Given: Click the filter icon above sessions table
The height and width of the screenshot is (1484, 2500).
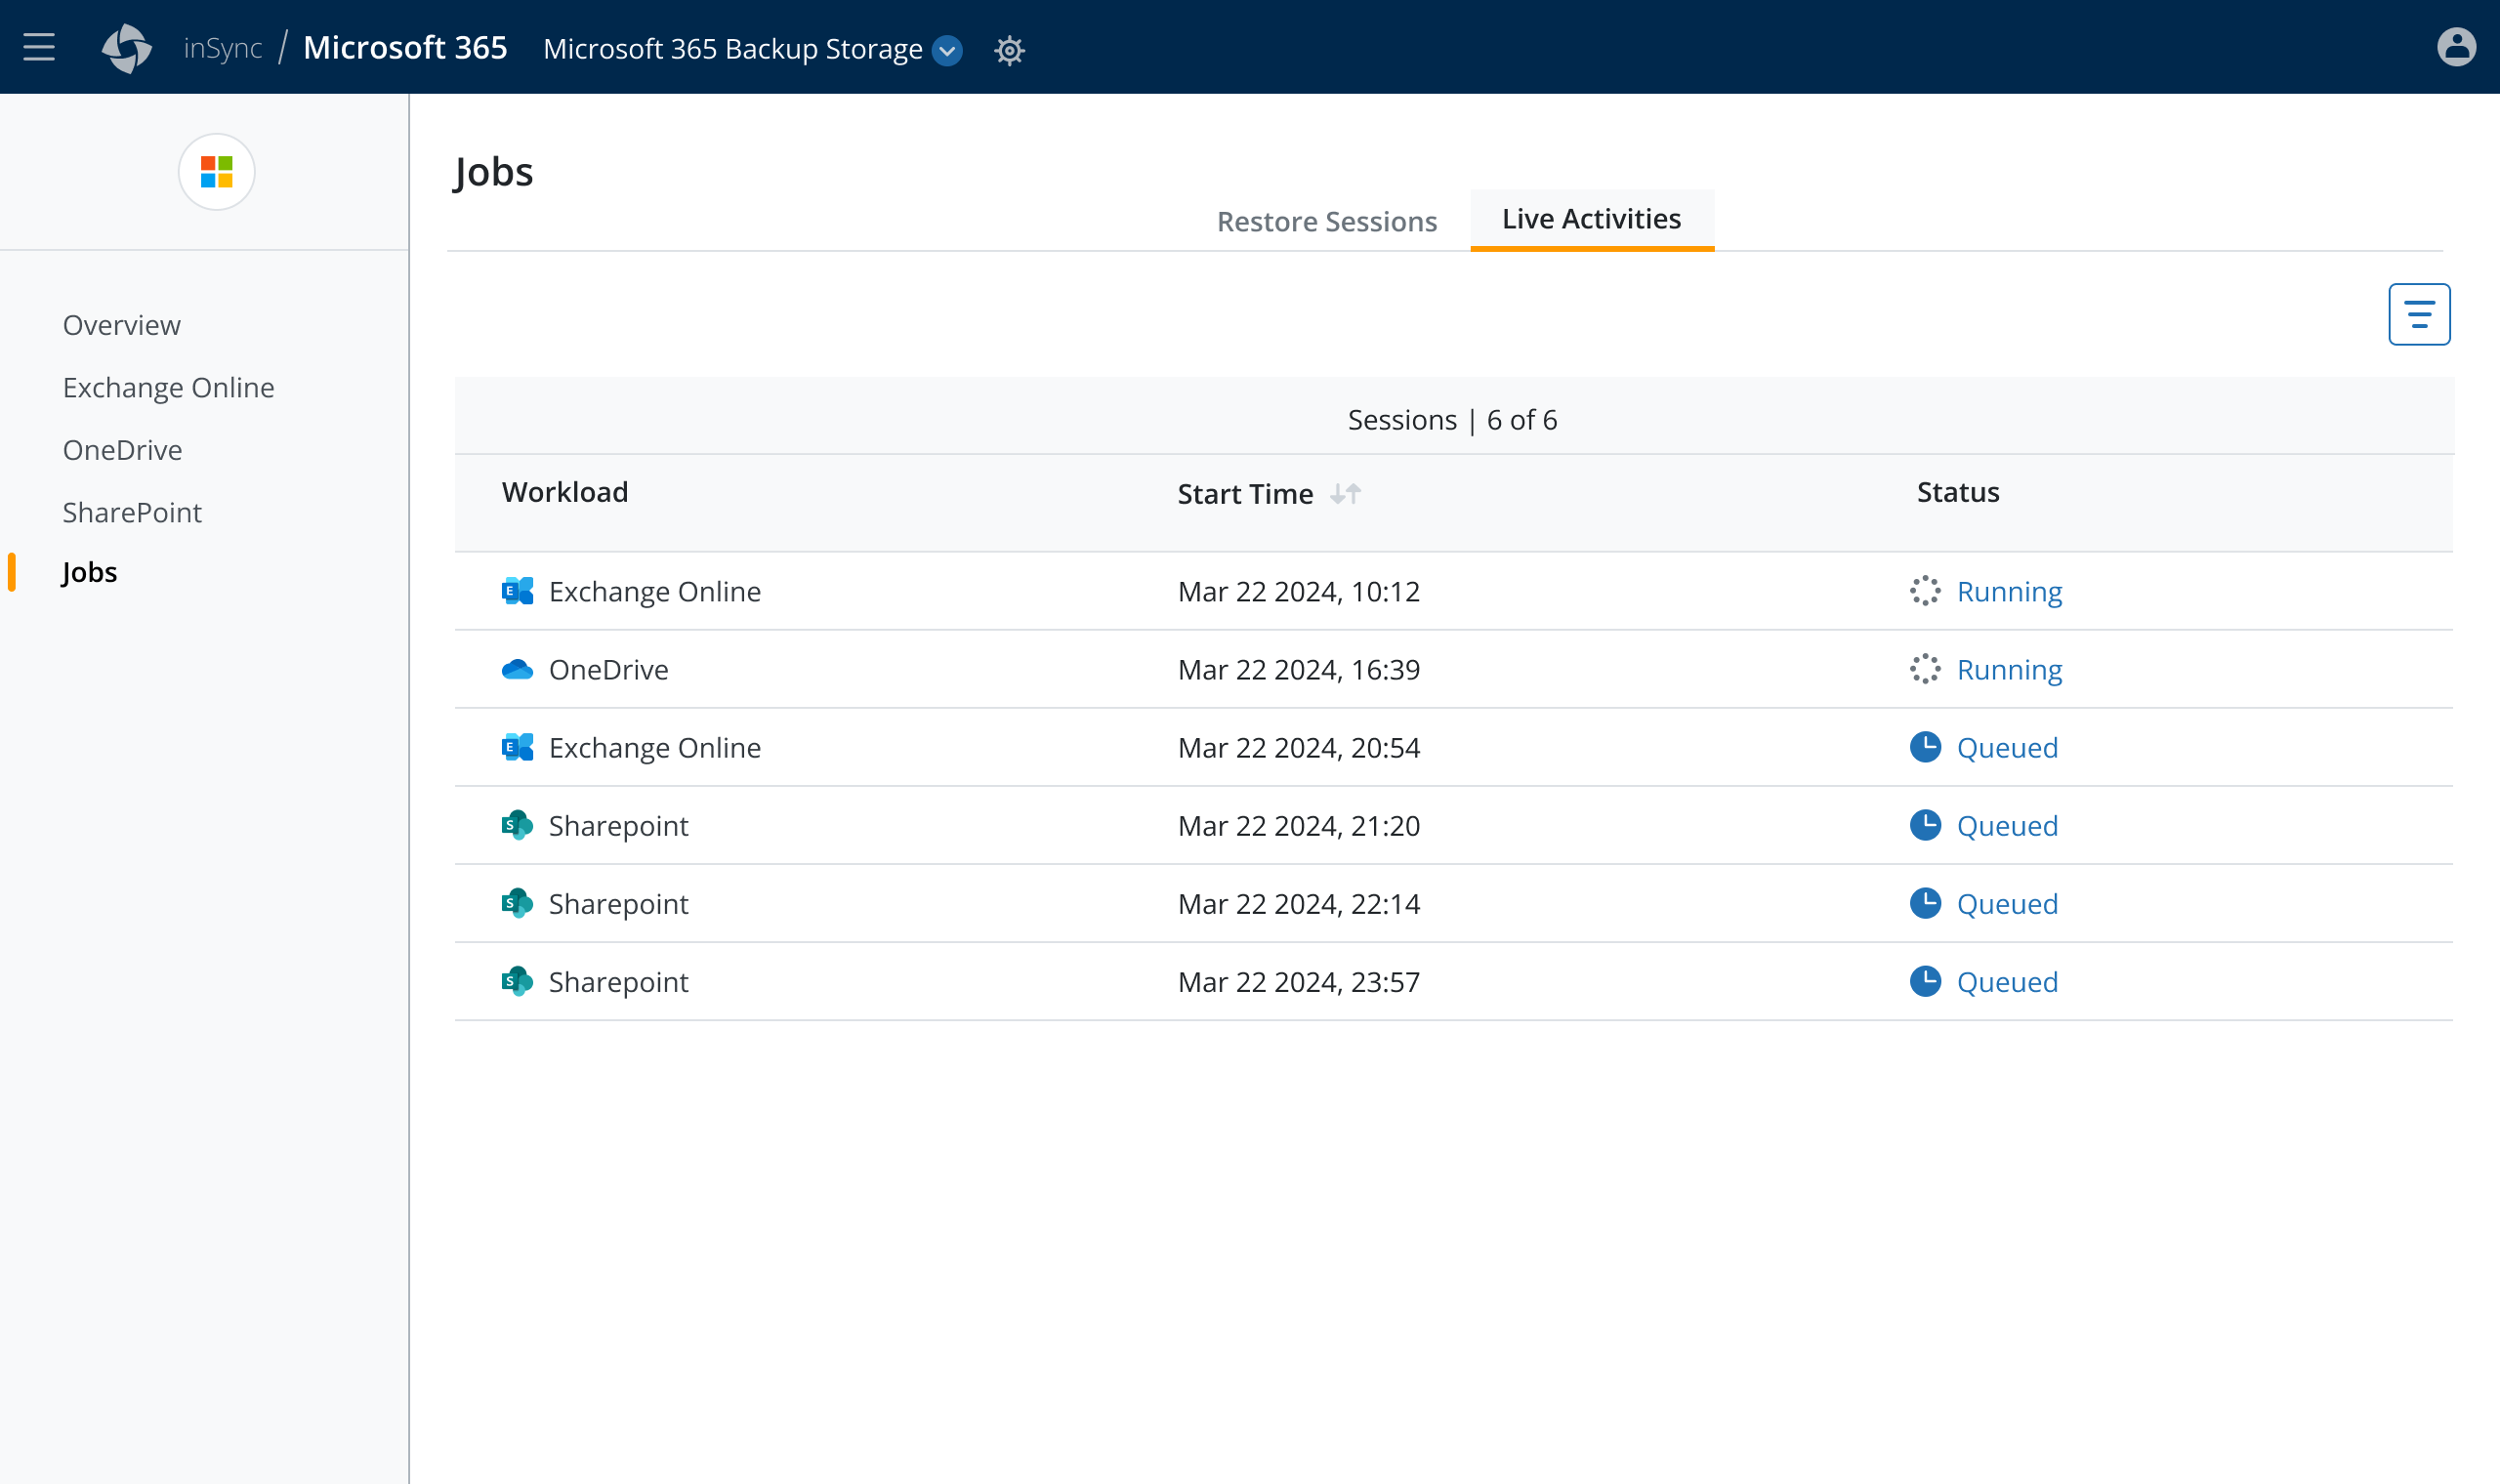Looking at the screenshot, I should click(x=2418, y=314).
